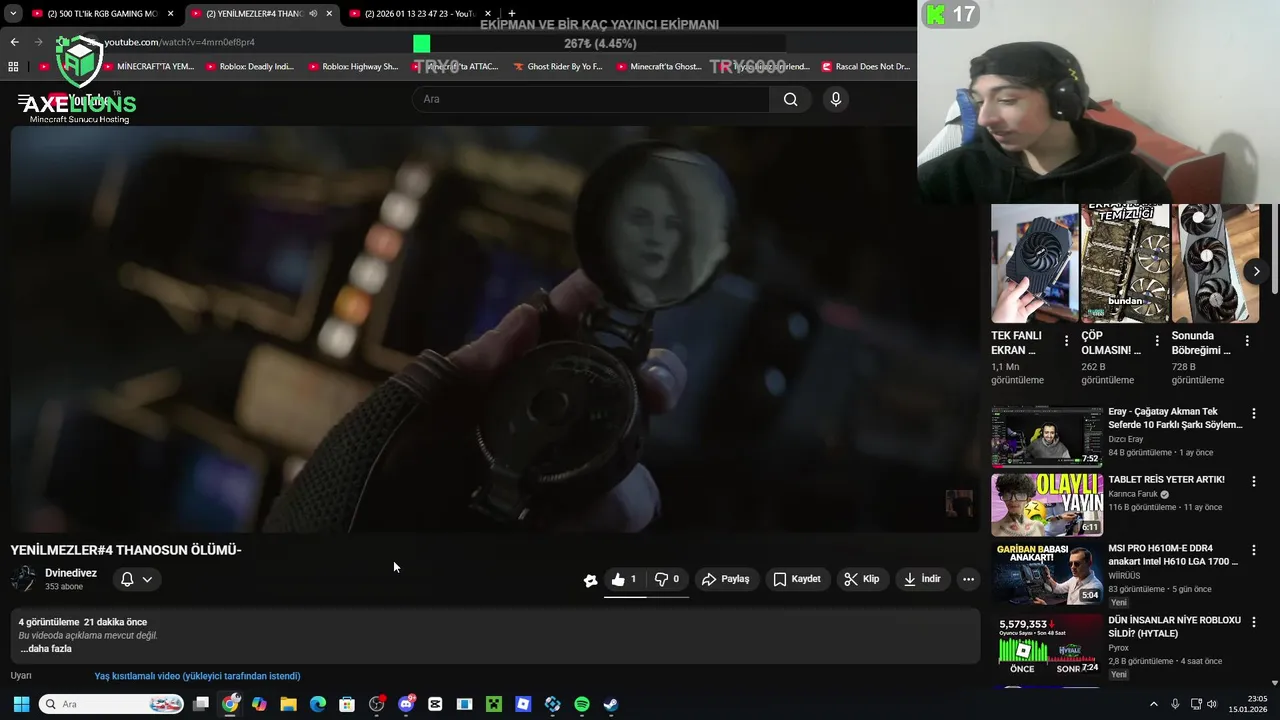
Task: Open more actions ellipsis beside İndir
Action: (968, 579)
